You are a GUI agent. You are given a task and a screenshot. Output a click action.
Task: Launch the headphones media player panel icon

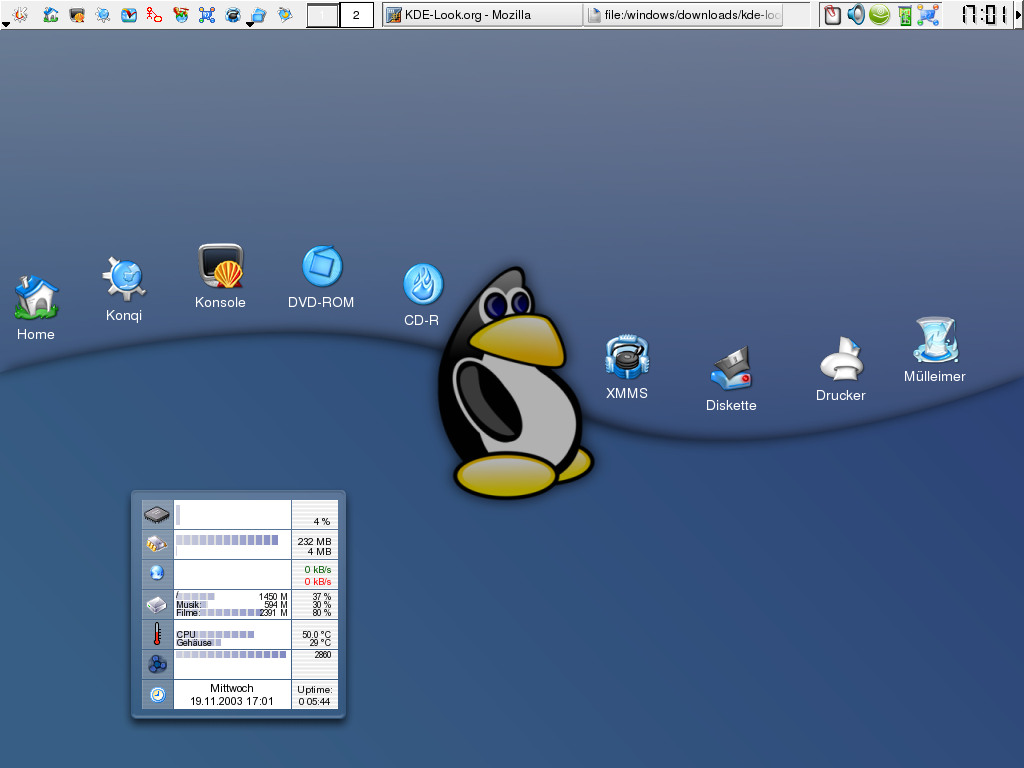click(232, 14)
